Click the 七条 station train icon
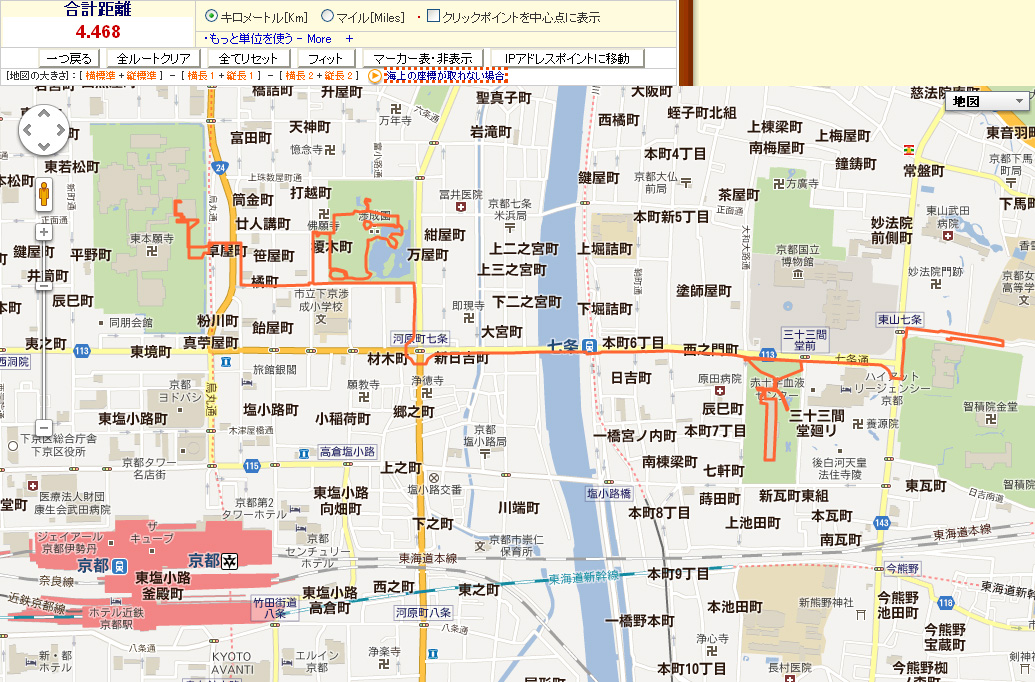 [590, 346]
